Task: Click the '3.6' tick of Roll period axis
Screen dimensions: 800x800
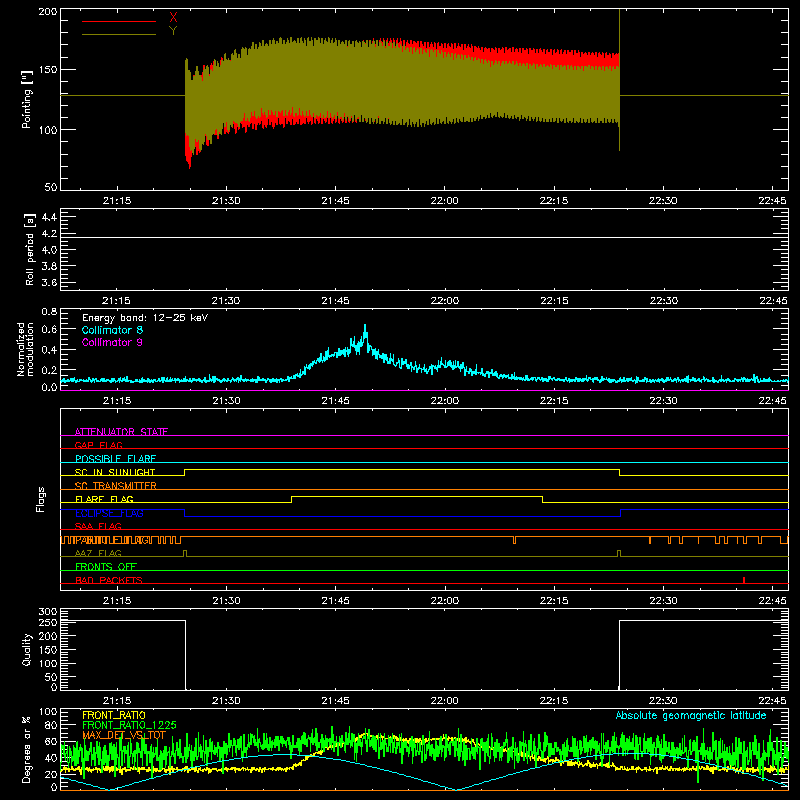Action: click(x=49, y=282)
